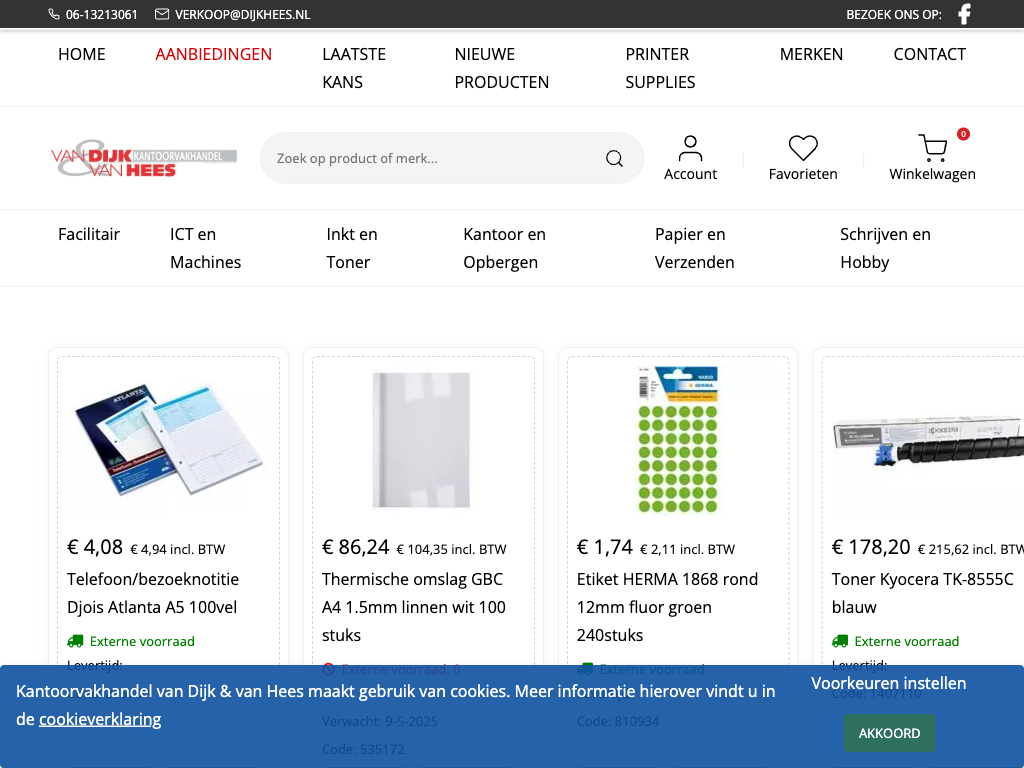Go to the Aanbiedingen menu item
1024x768 pixels.
[x=214, y=54]
